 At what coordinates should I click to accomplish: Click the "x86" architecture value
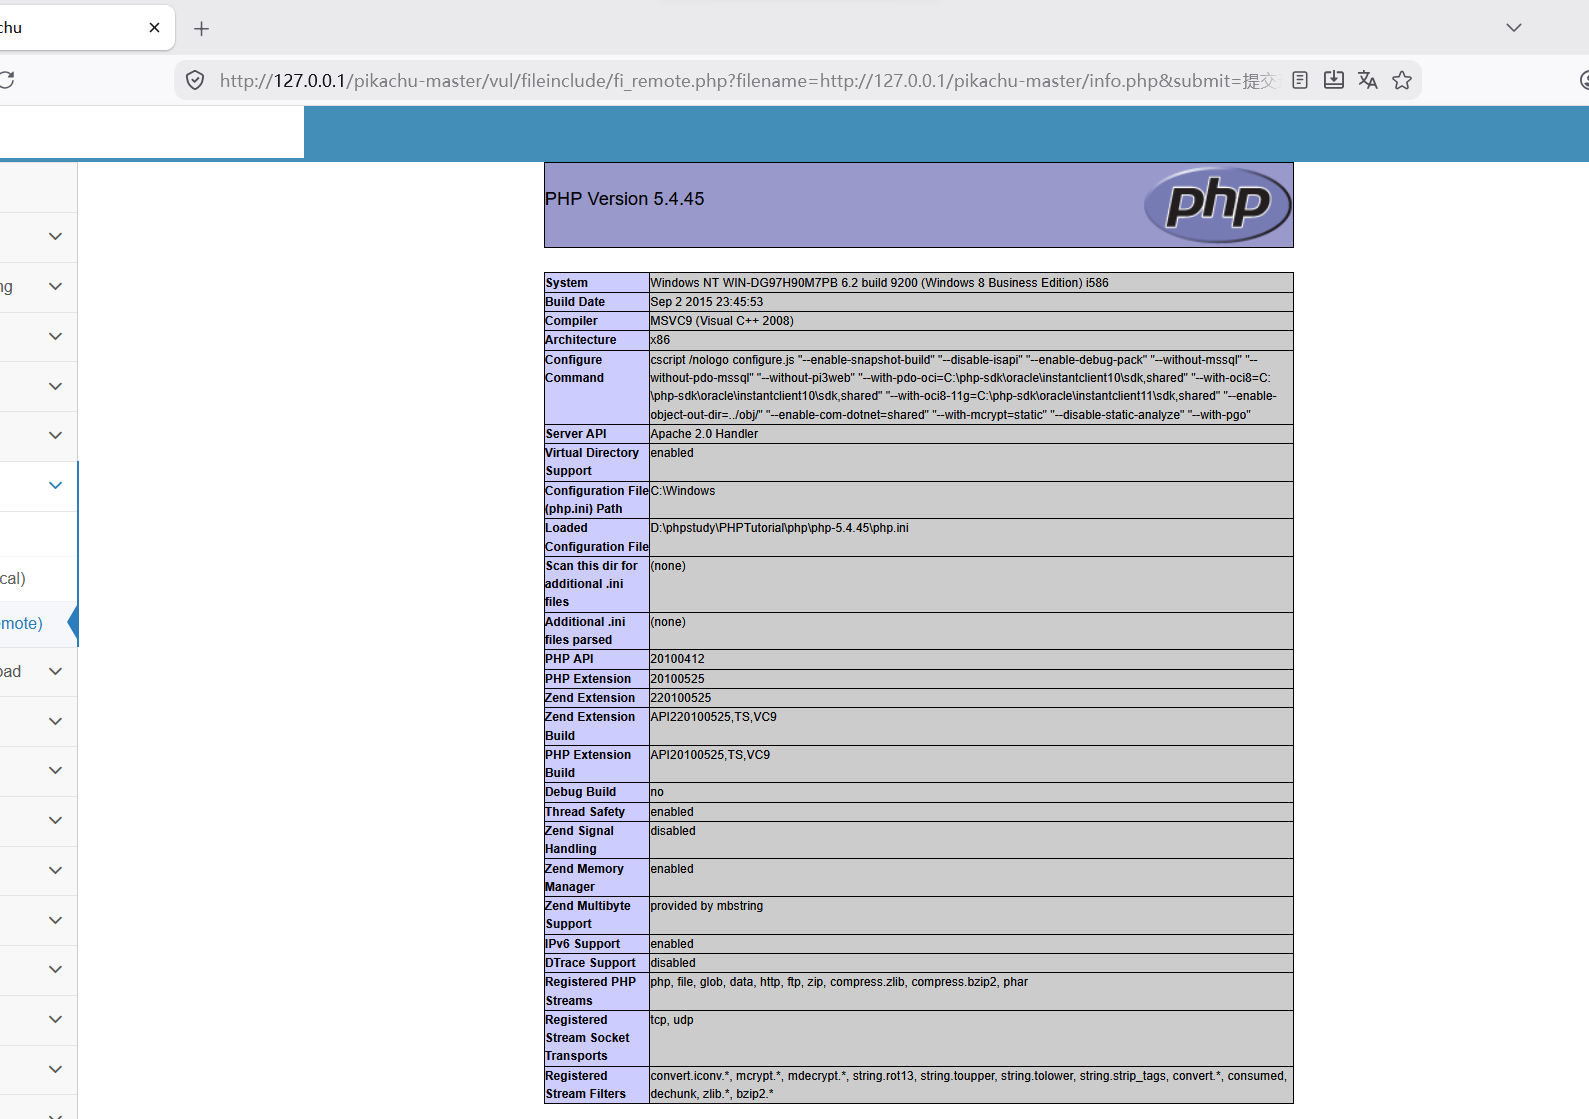tap(660, 340)
